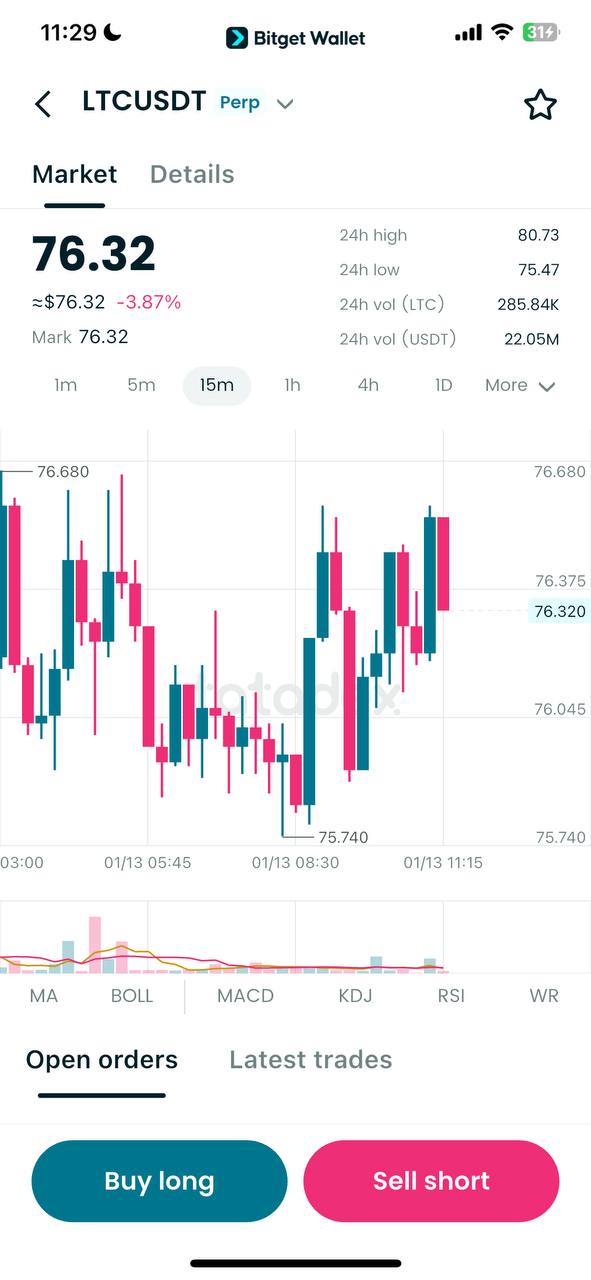Open the MACD indicator view

246,996
